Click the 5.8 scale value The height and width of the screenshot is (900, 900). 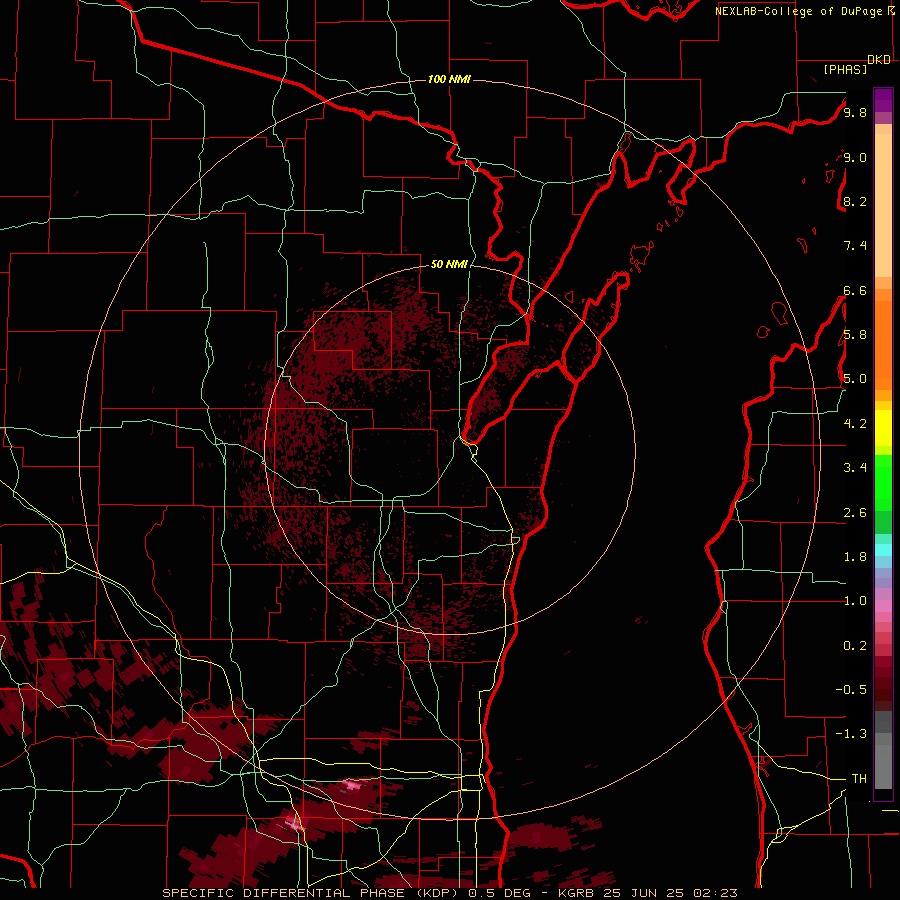pyautogui.click(x=855, y=335)
